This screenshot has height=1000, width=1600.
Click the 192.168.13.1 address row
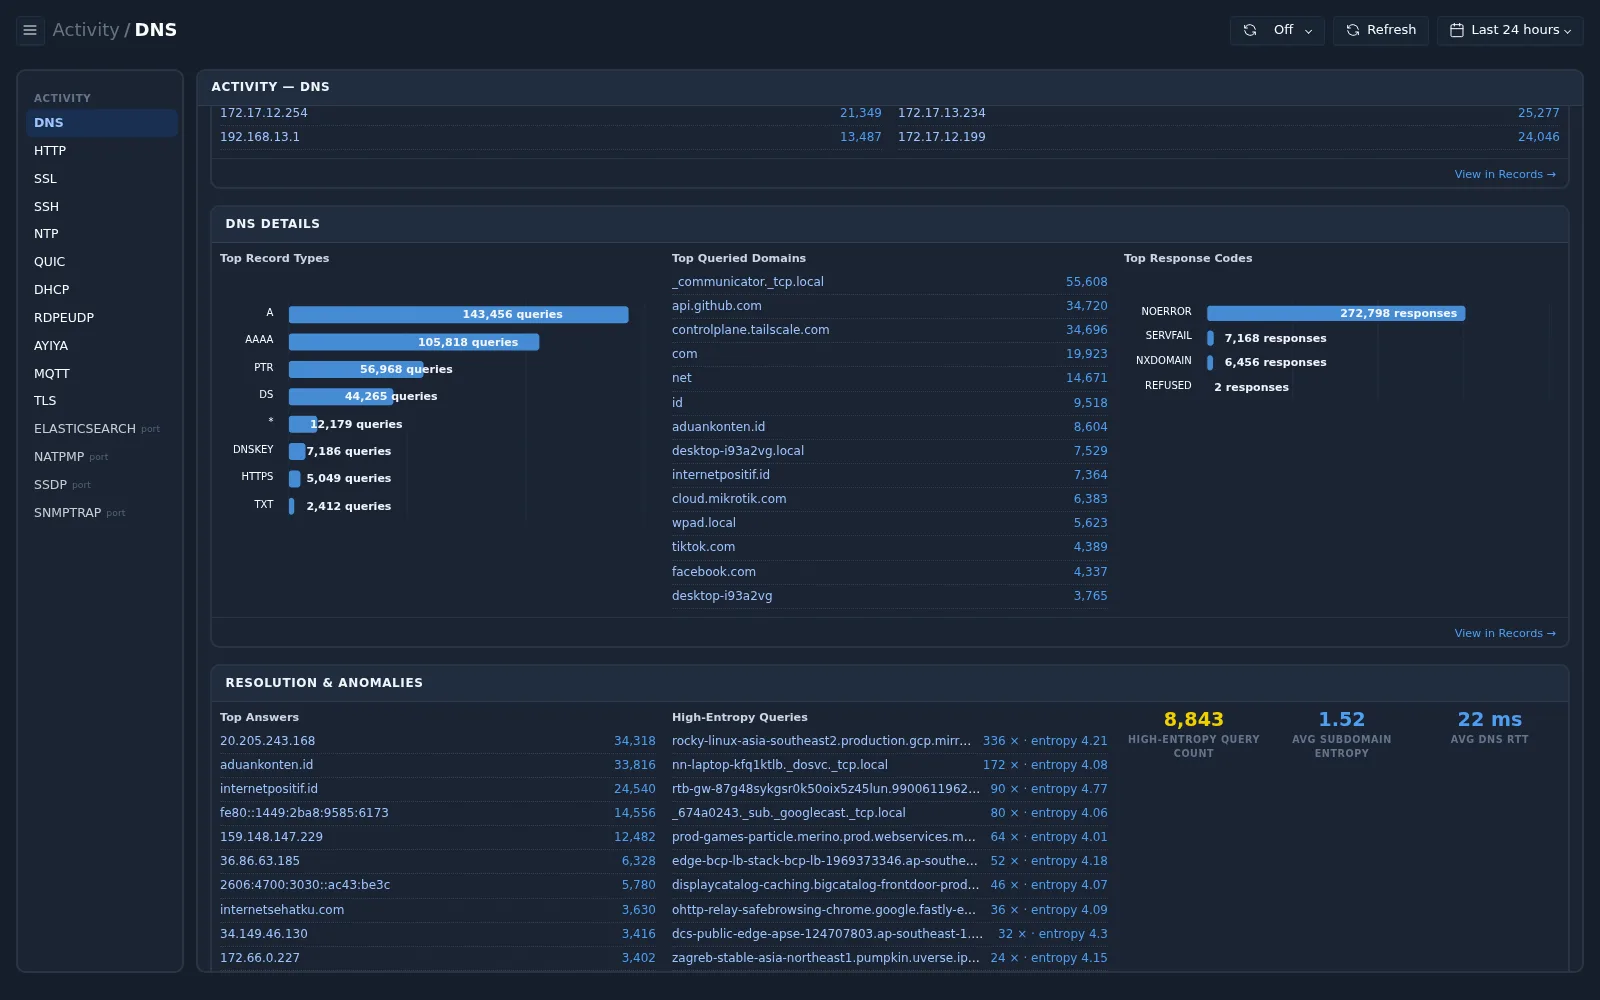551,137
